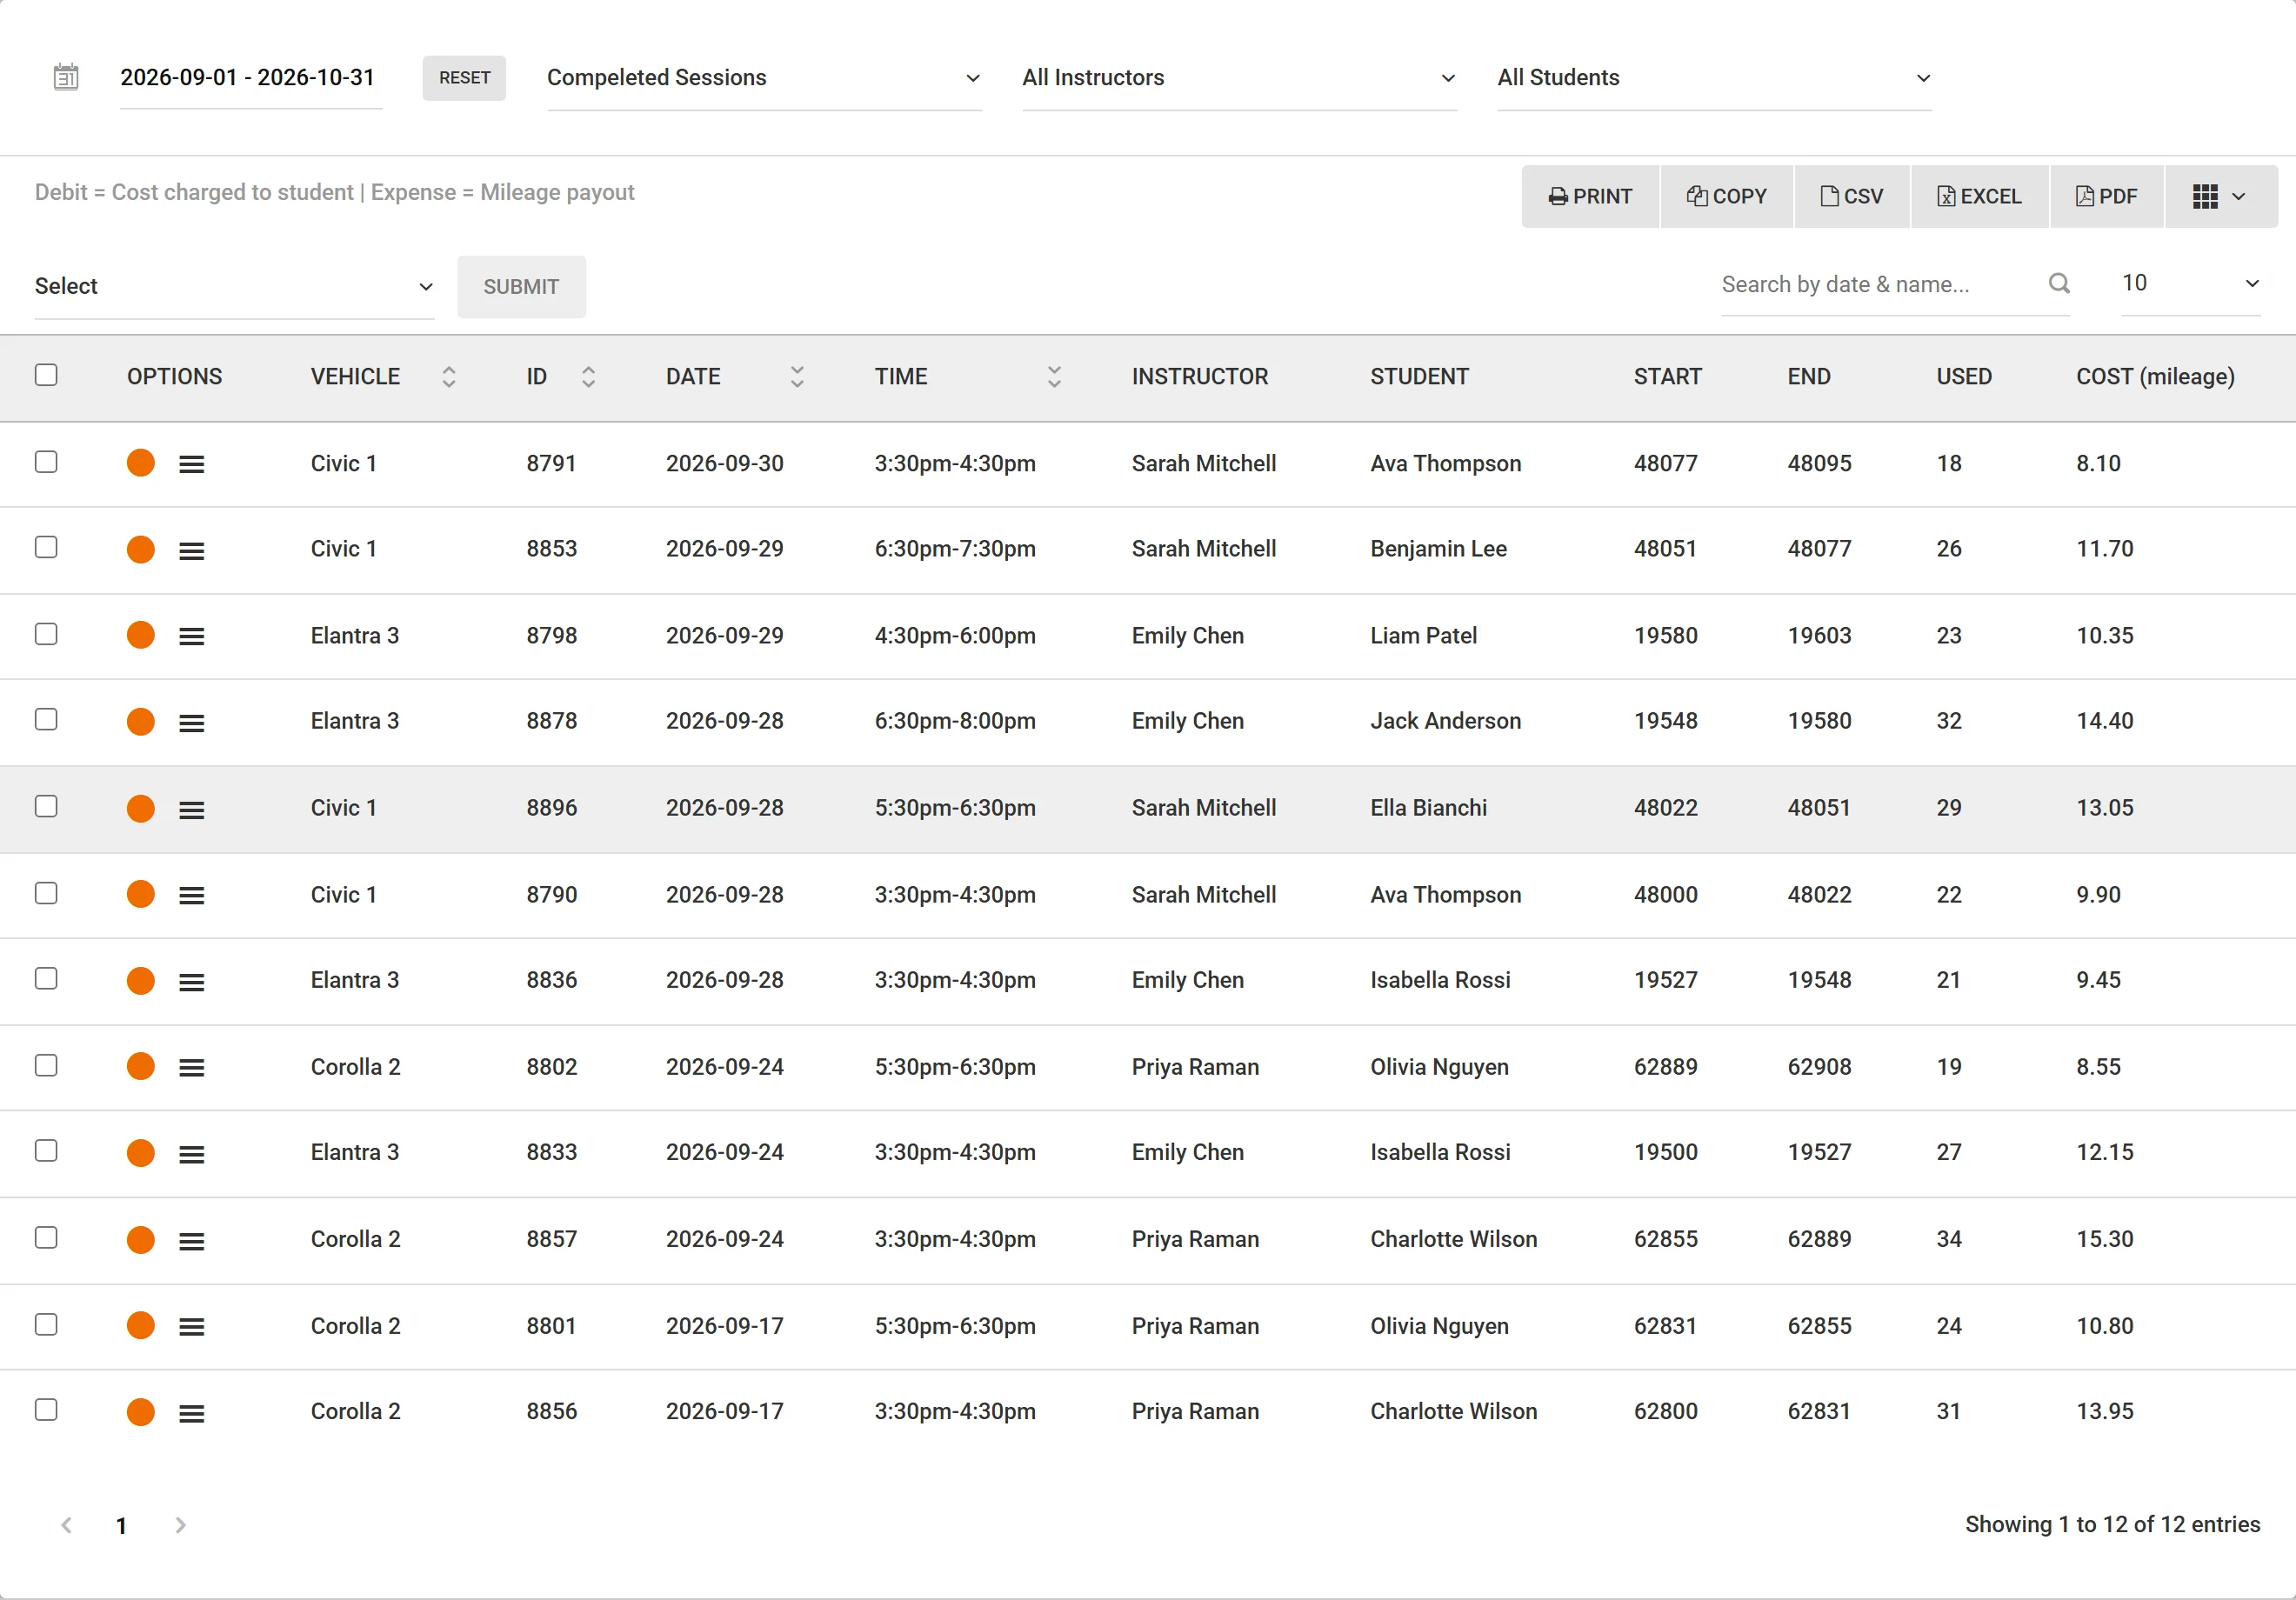Image resolution: width=2296 pixels, height=1600 pixels.
Task: Open row menu for session 8790
Action: pos(192,895)
